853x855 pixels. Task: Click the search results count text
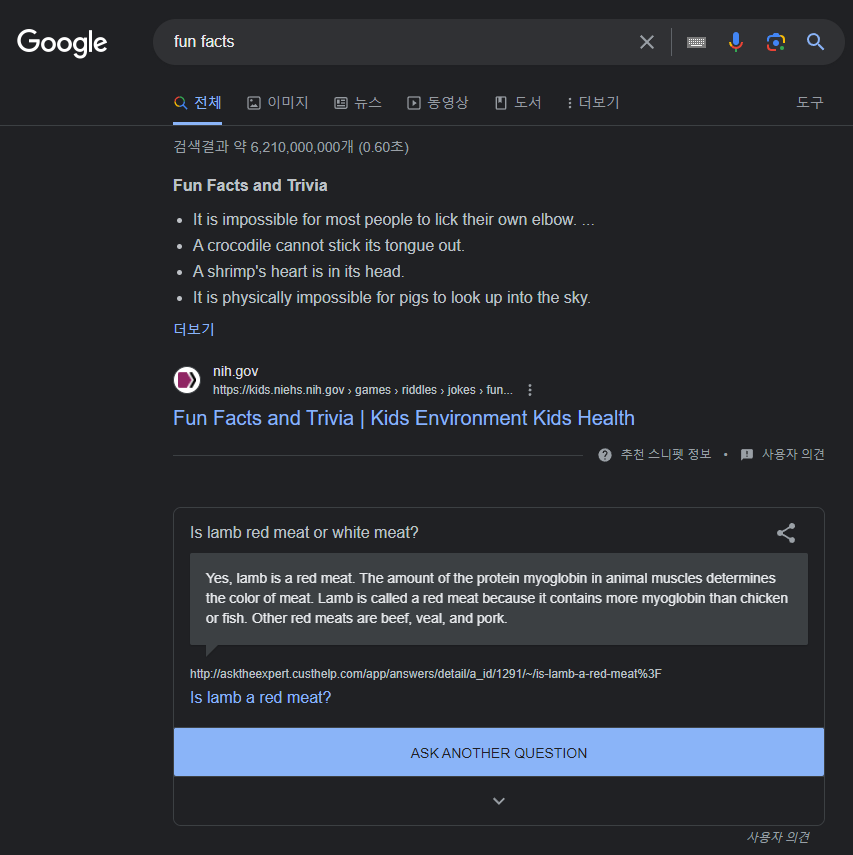(291, 147)
